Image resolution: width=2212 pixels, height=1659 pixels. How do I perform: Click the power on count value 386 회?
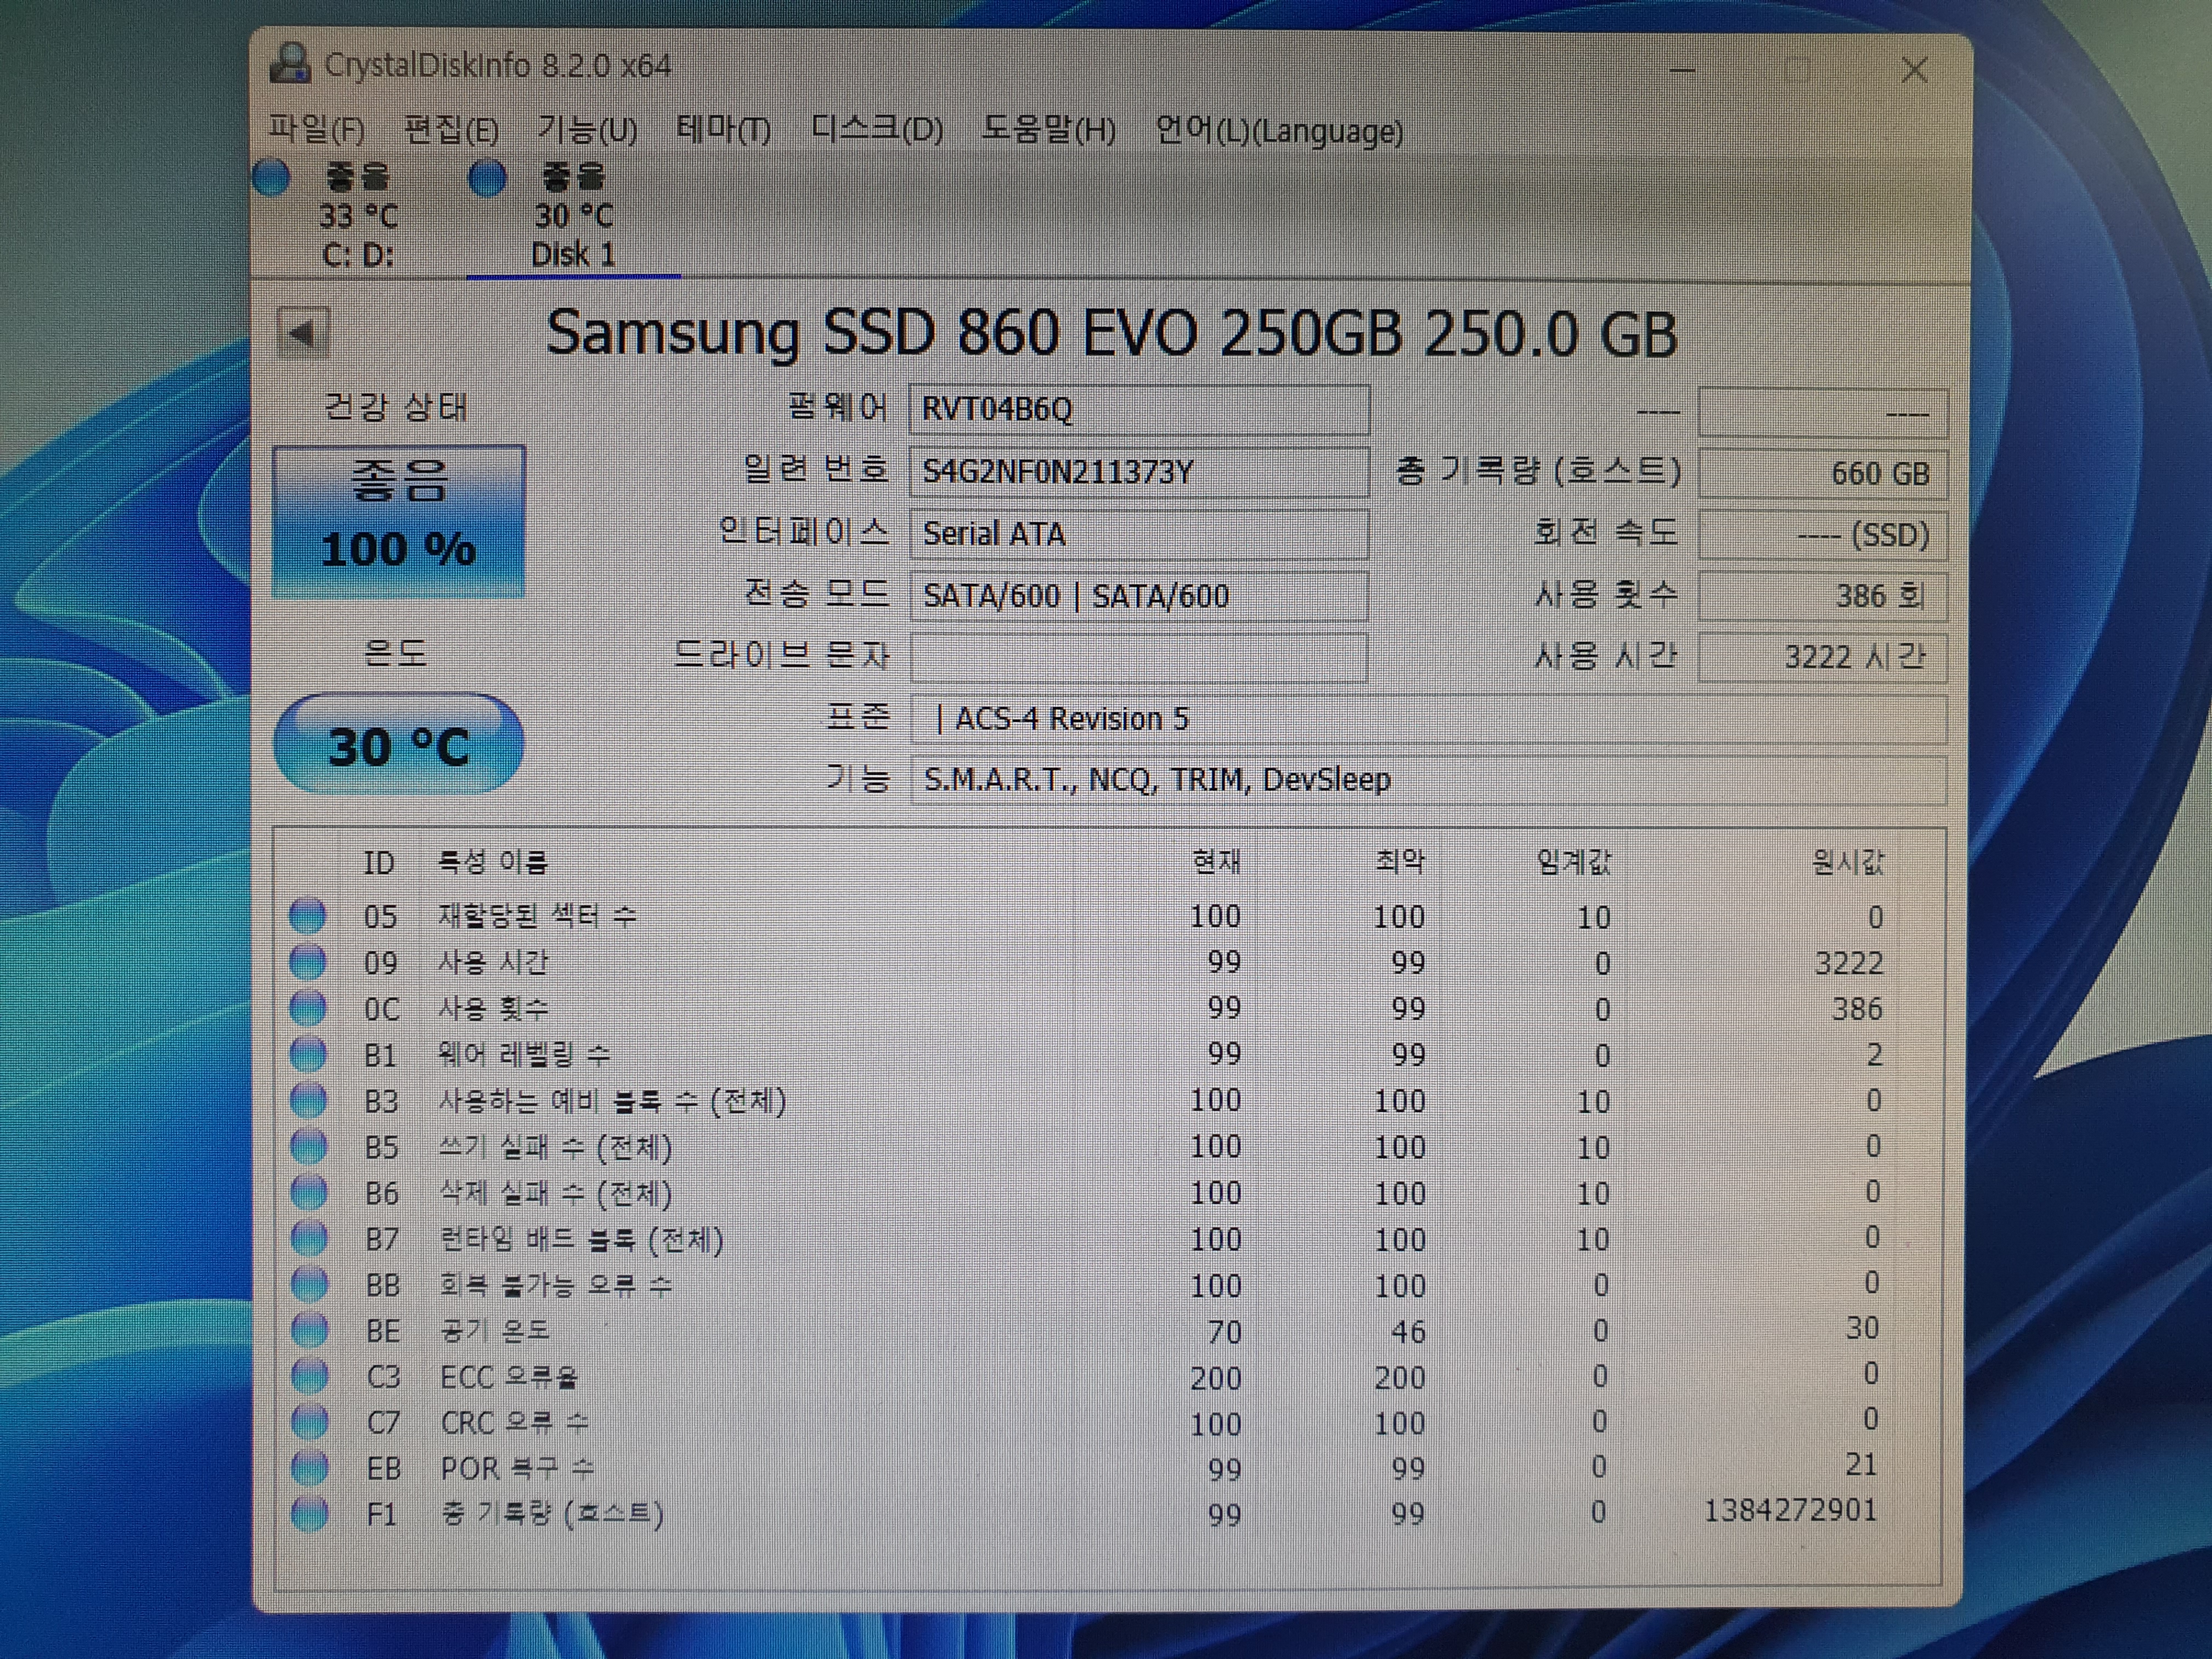tap(1823, 596)
